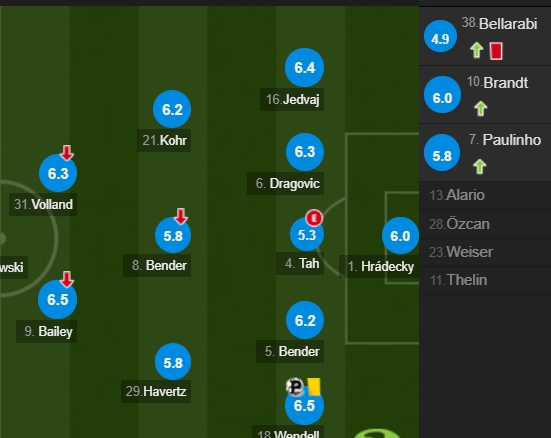Image resolution: width=551 pixels, height=438 pixels.
Task: Click Bailey's red substituted-off arrow icon
Action: point(67,279)
